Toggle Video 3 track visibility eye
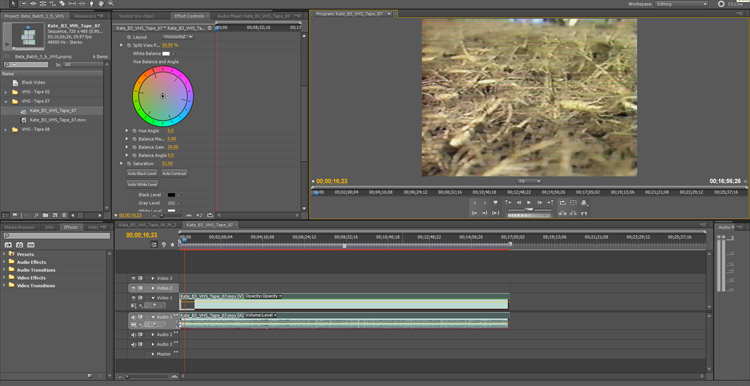The height and width of the screenshot is (386, 750). (x=133, y=278)
